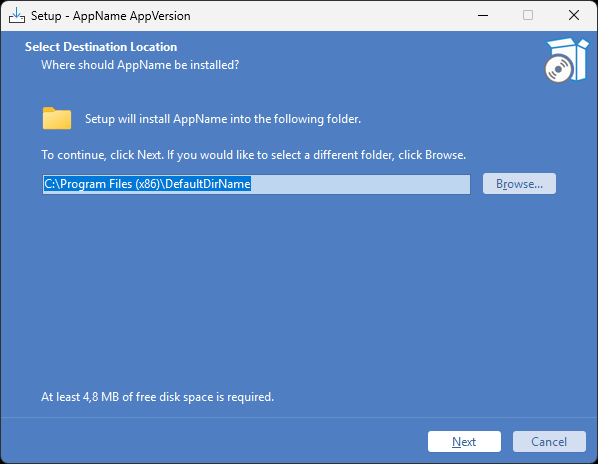Open the Browse folder dialog
This screenshot has width=598, height=464.
[519, 184]
